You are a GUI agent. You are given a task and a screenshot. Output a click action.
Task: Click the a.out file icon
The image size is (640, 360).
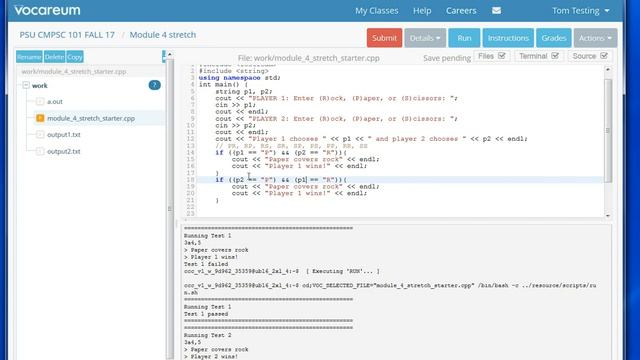[40, 101]
